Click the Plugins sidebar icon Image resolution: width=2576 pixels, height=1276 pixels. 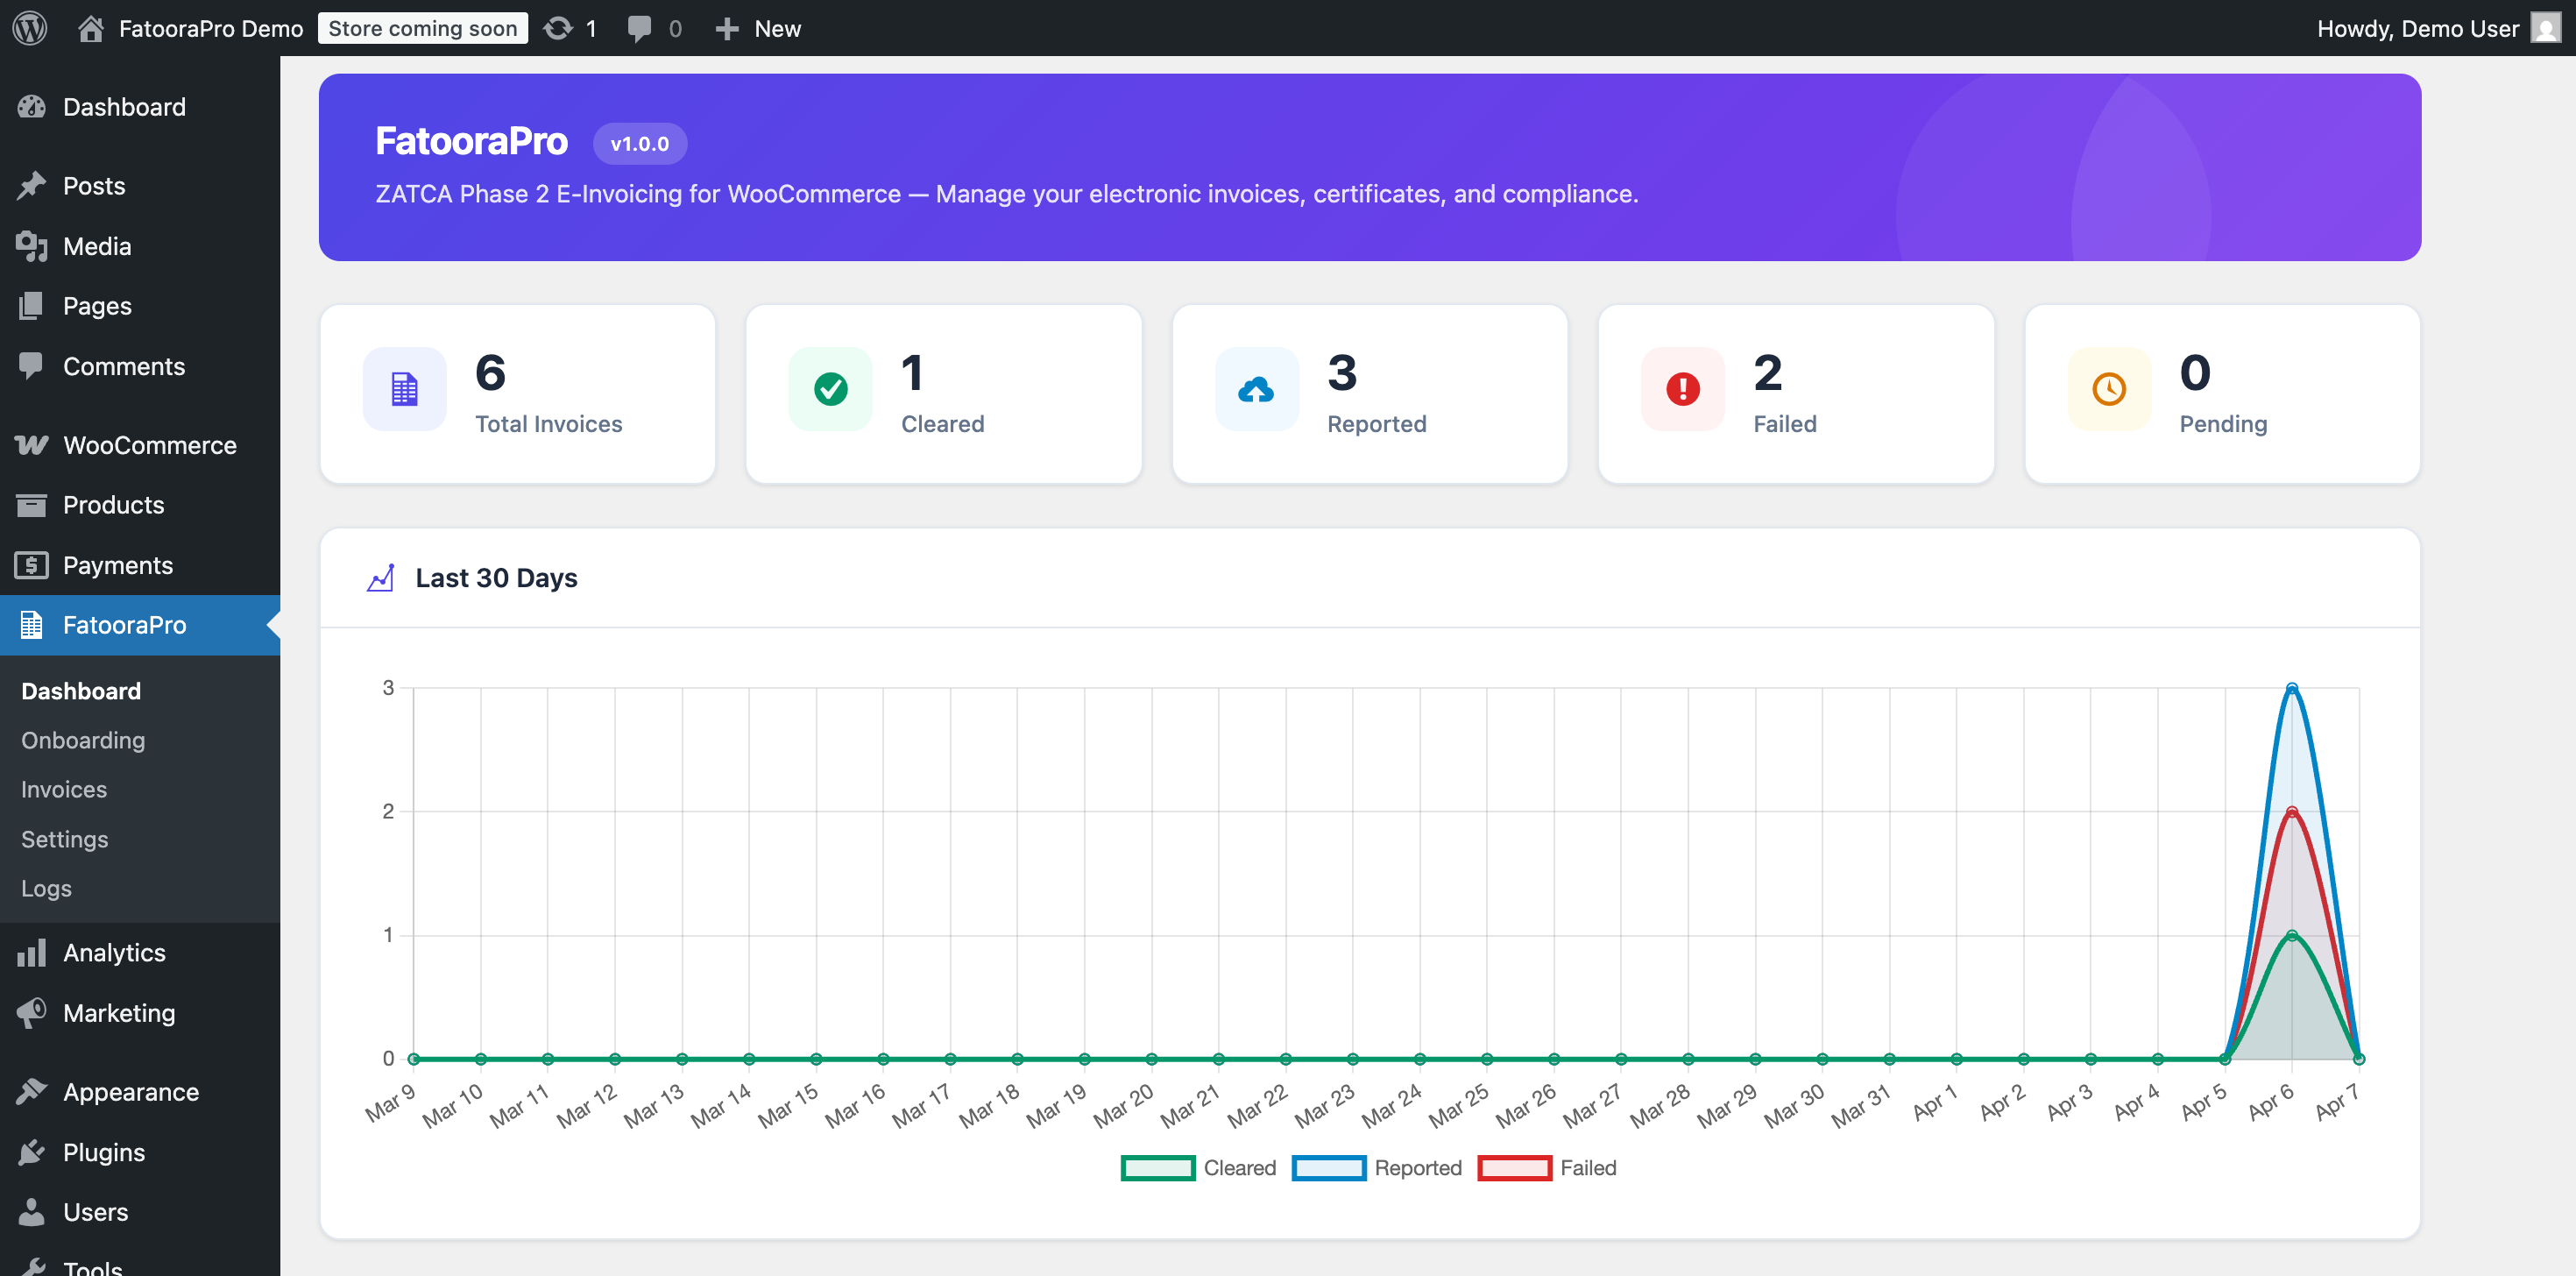[x=31, y=1152]
